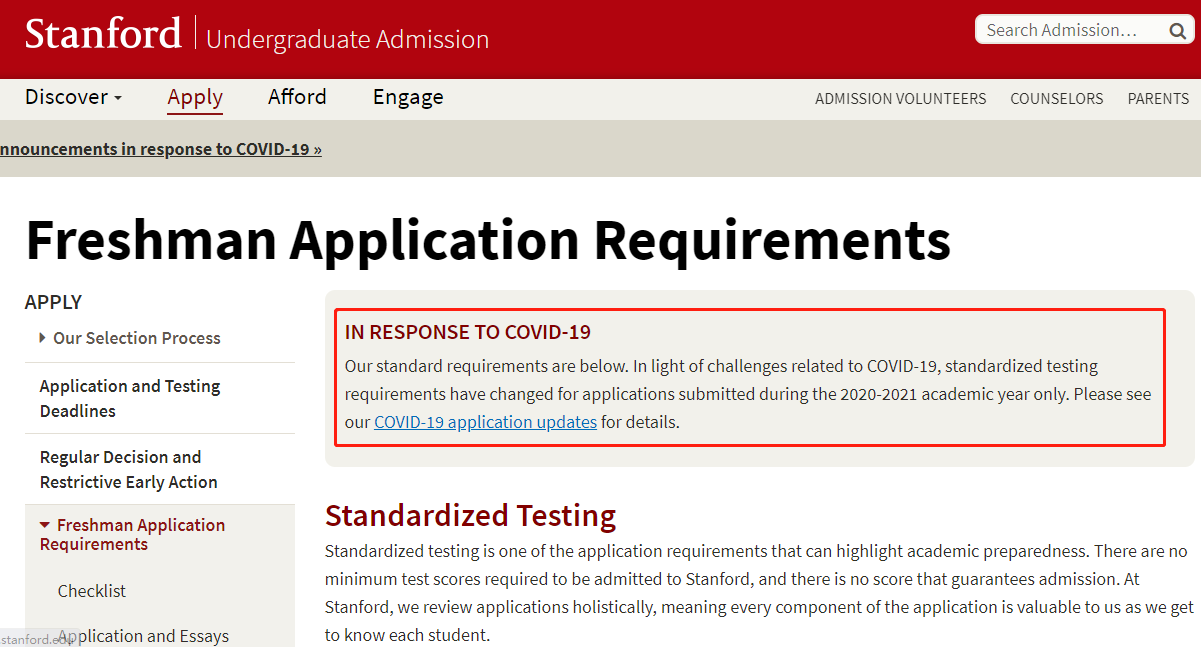Image resolution: width=1201 pixels, height=647 pixels.
Task: Open the Counselors link
Action: point(1057,99)
